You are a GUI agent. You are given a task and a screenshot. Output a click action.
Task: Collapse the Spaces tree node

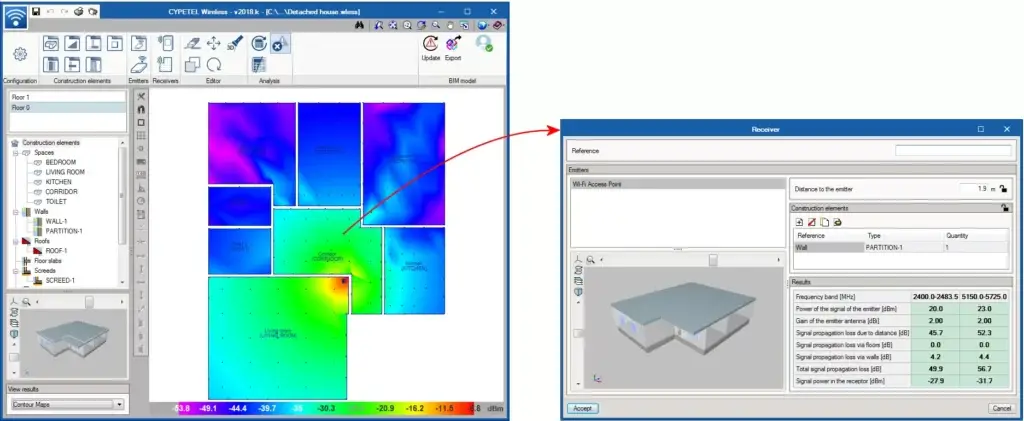[x=15, y=152]
